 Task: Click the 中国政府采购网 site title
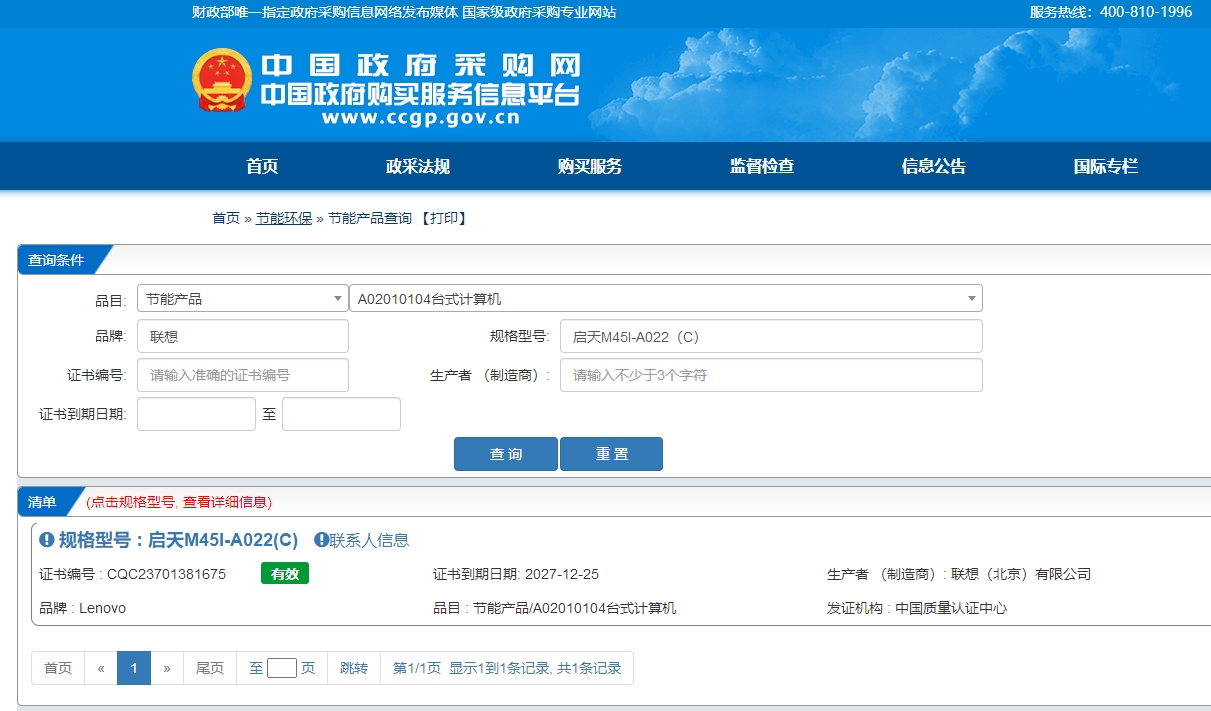(420, 65)
